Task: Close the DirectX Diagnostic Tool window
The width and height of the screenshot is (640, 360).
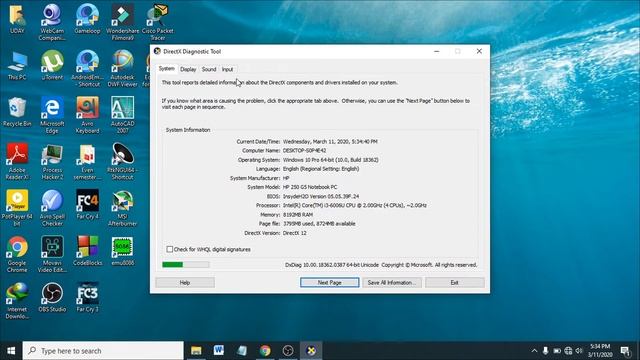Action: (479, 51)
